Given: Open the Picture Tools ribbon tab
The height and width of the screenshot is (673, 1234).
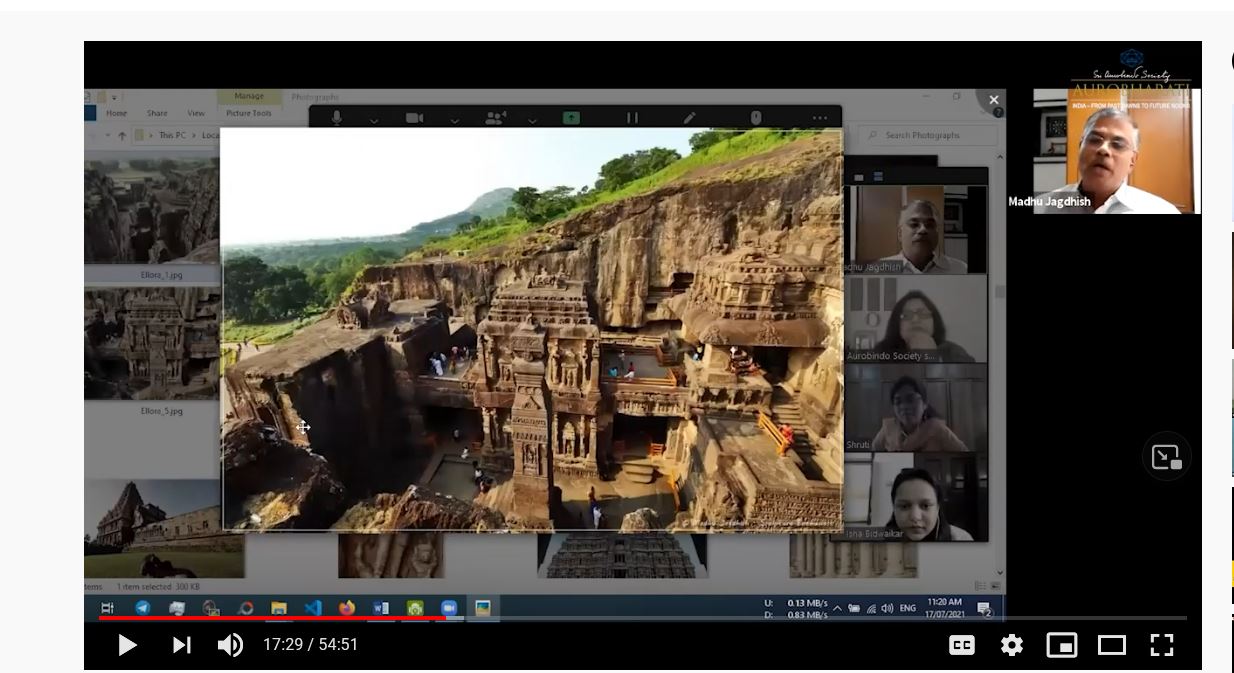Looking at the screenshot, I should [x=249, y=113].
